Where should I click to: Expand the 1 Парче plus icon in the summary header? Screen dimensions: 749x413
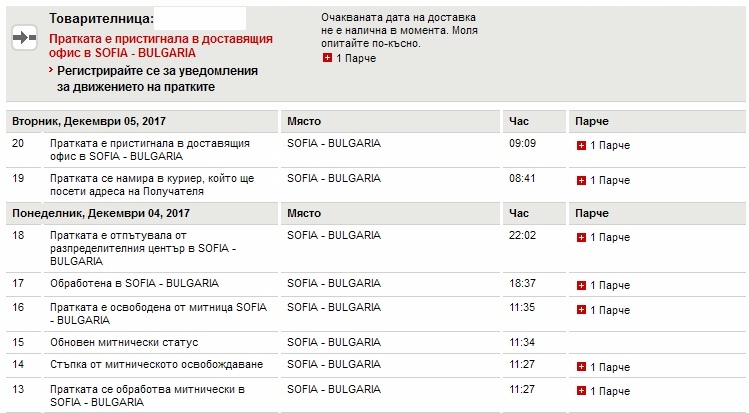pos(327,58)
